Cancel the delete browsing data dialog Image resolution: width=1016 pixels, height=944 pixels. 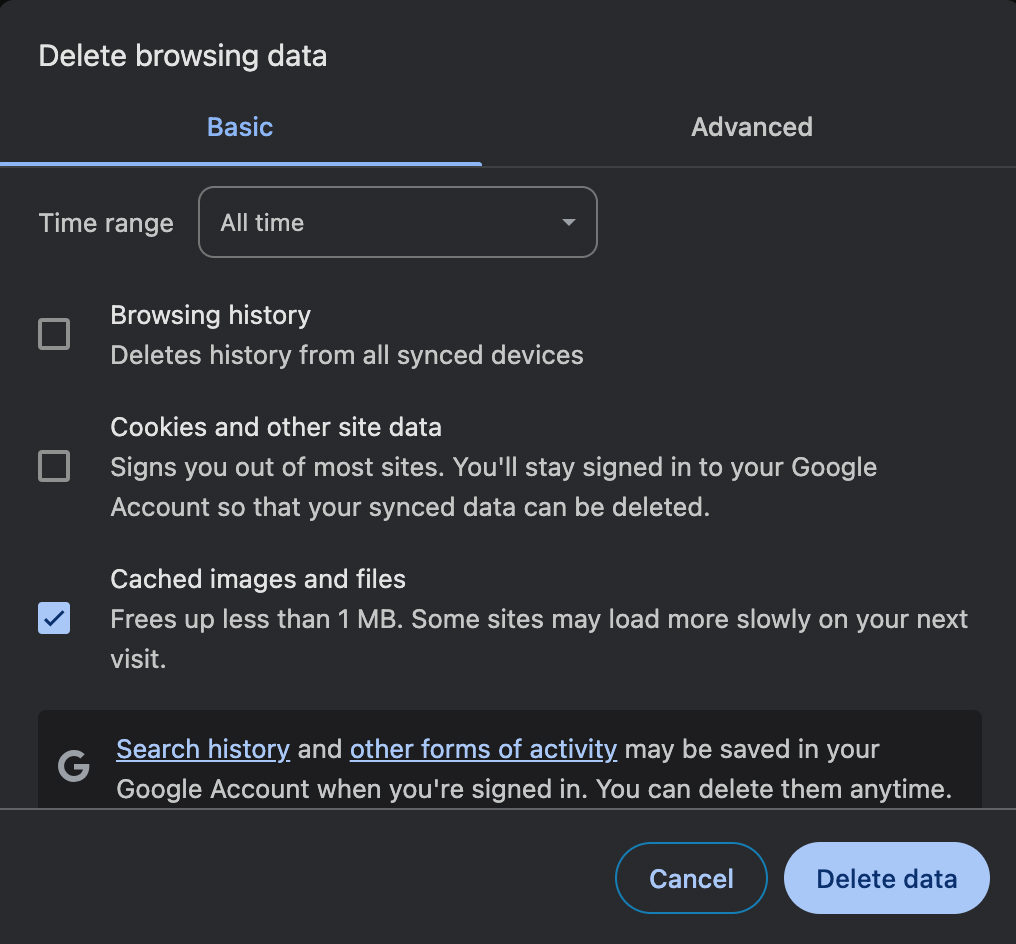pos(691,878)
